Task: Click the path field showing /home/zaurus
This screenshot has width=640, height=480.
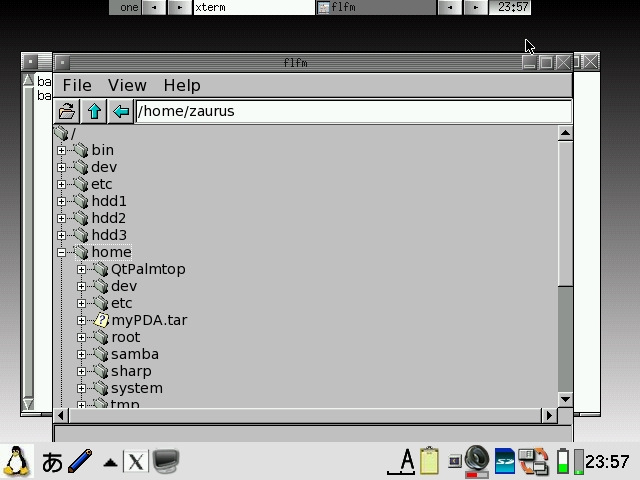Action: (353, 111)
